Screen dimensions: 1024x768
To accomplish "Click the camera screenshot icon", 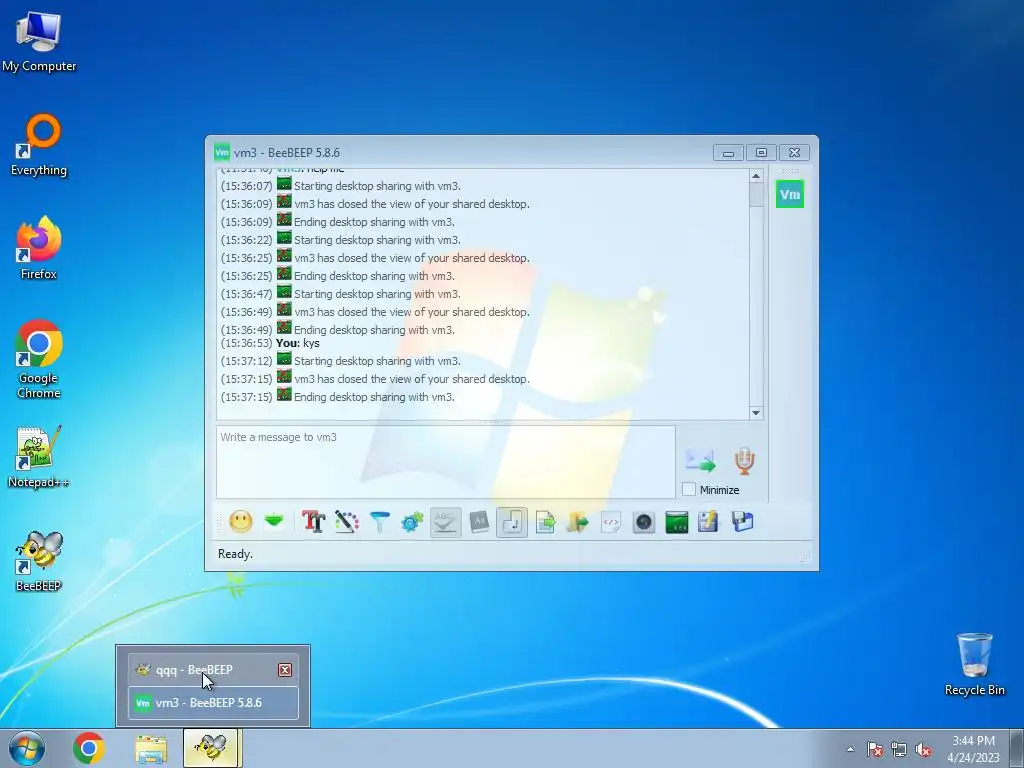I will (x=644, y=522).
